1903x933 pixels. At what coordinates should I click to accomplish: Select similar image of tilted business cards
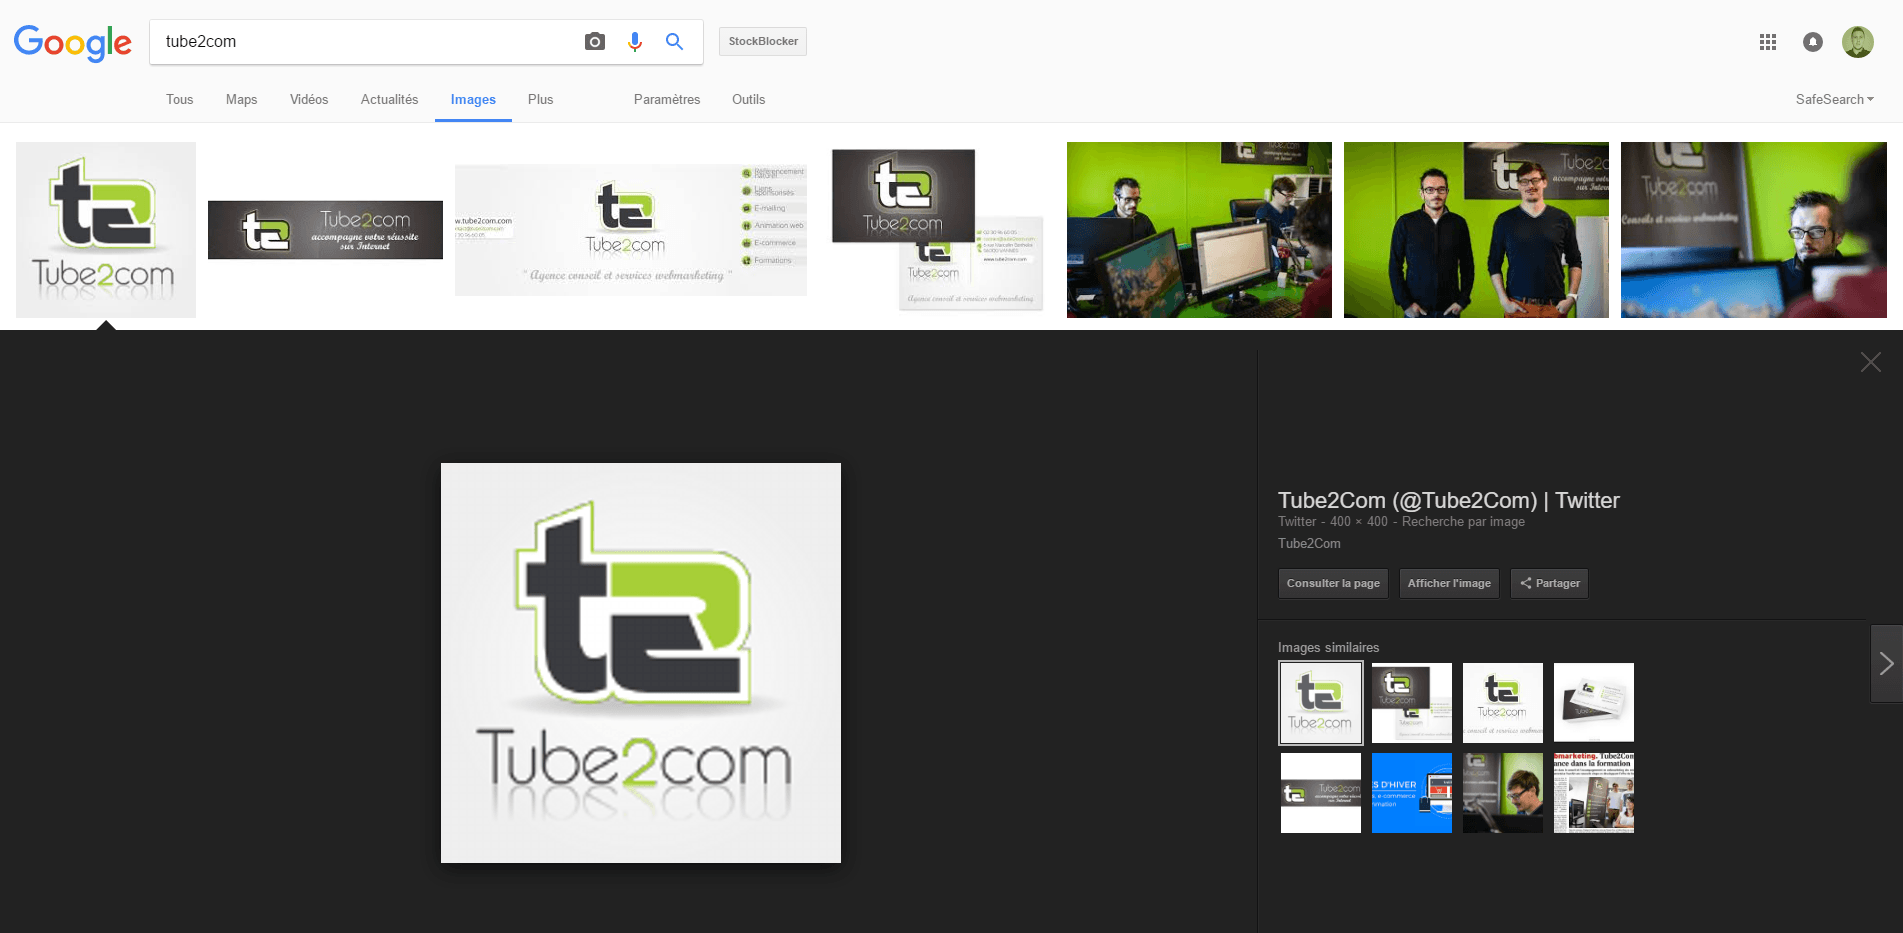[1594, 703]
